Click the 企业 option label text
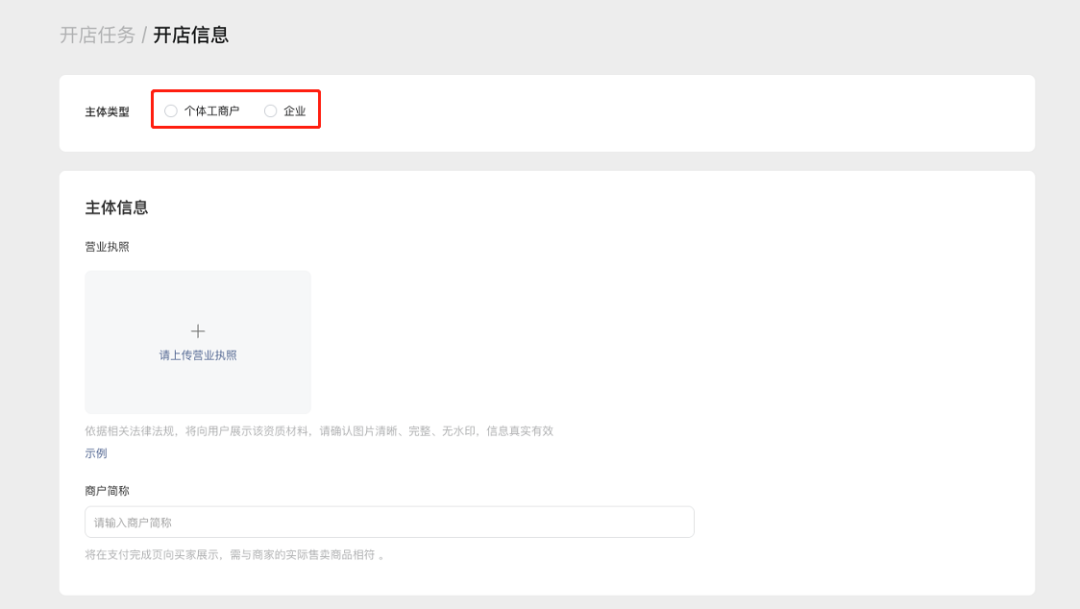The width and height of the screenshot is (1080, 609). click(x=295, y=111)
